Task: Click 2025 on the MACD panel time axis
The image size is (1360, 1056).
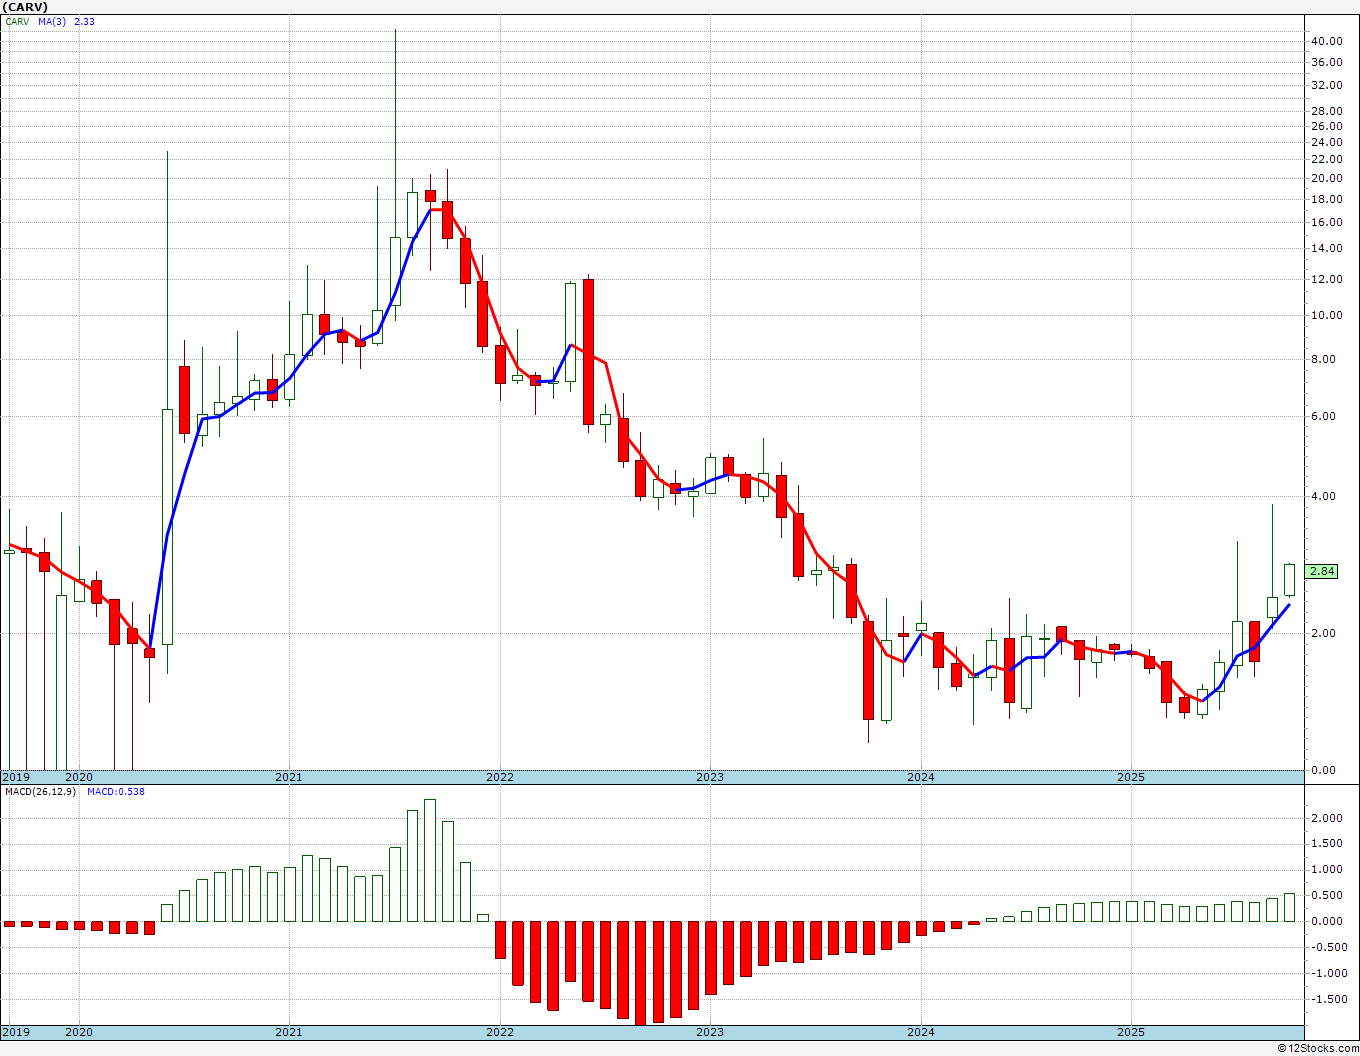Action: (1130, 1032)
